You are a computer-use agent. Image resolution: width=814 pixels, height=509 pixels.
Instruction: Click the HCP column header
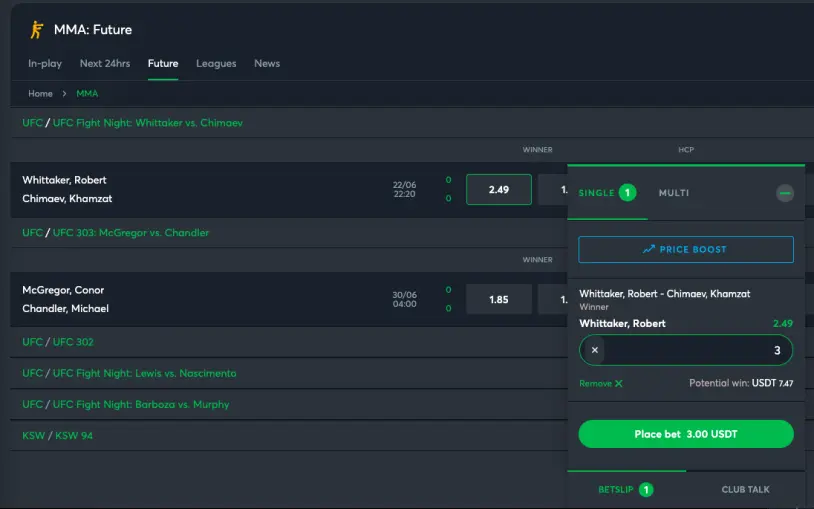(x=686, y=150)
